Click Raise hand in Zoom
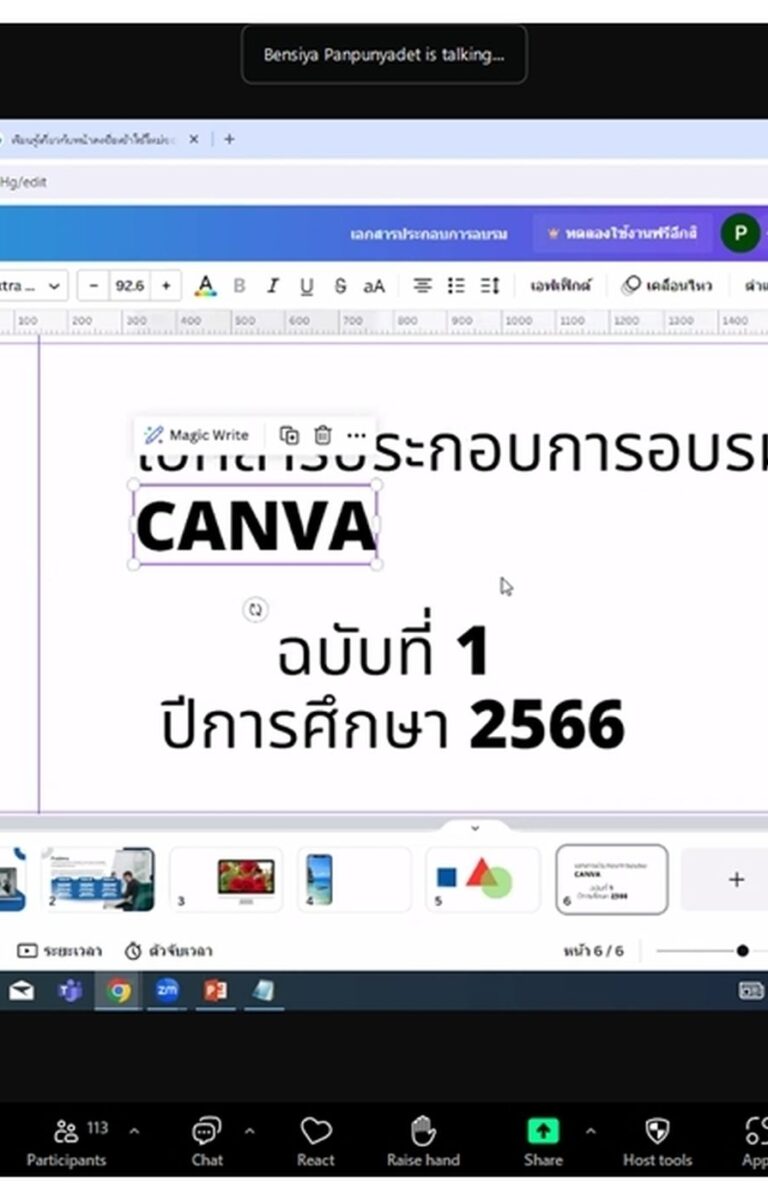768x1200 pixels. tap(423, 1142)
